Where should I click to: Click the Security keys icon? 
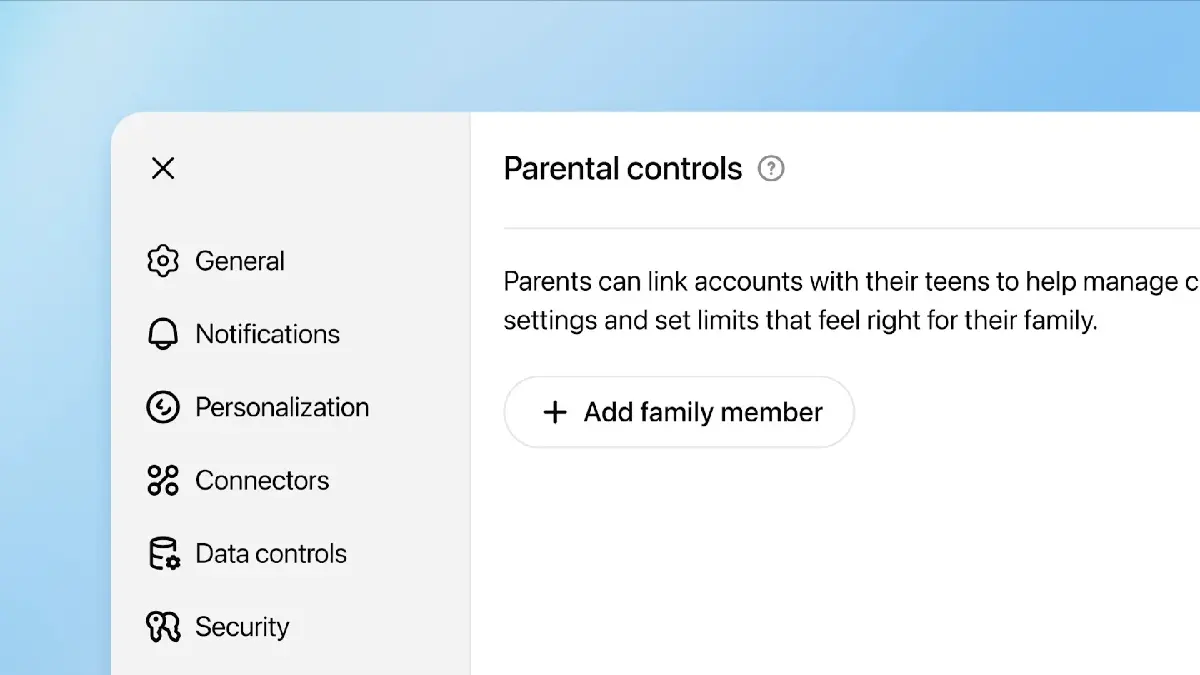(163, 627)
